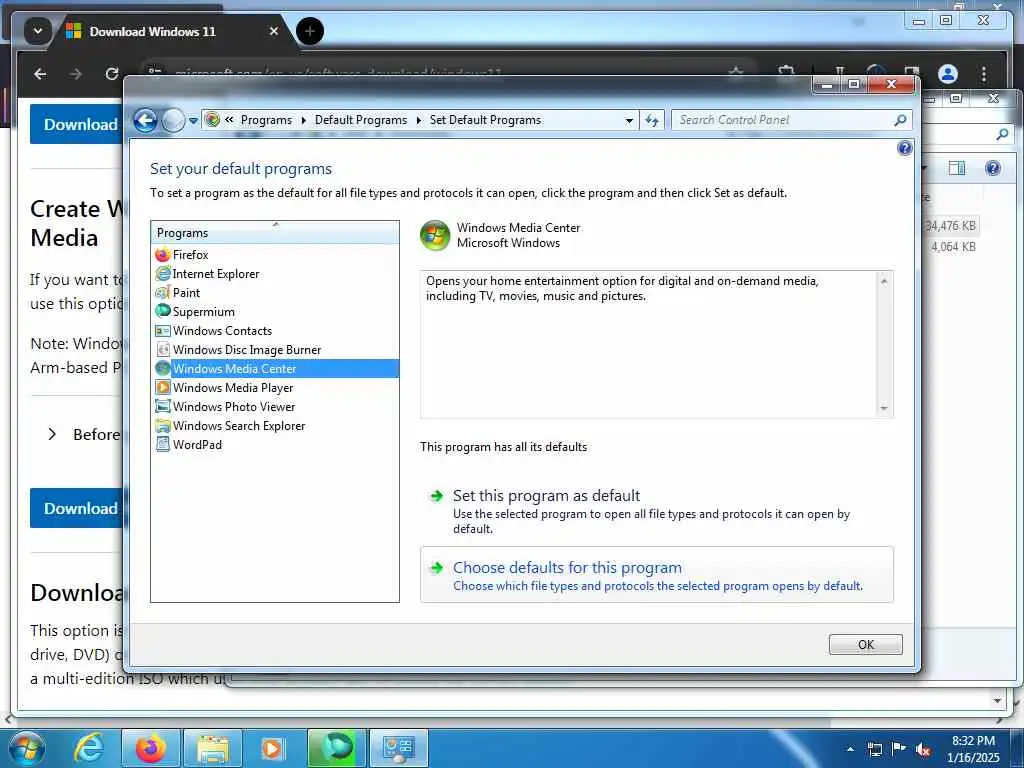Click the muted volume tray icon
Image resolution: width=1024 pixels, height=768 pixels.
(922, 750)
